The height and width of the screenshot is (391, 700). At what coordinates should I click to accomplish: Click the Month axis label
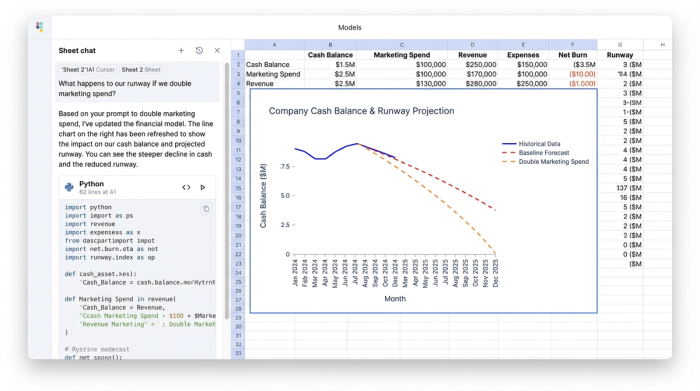click(395, 299)
